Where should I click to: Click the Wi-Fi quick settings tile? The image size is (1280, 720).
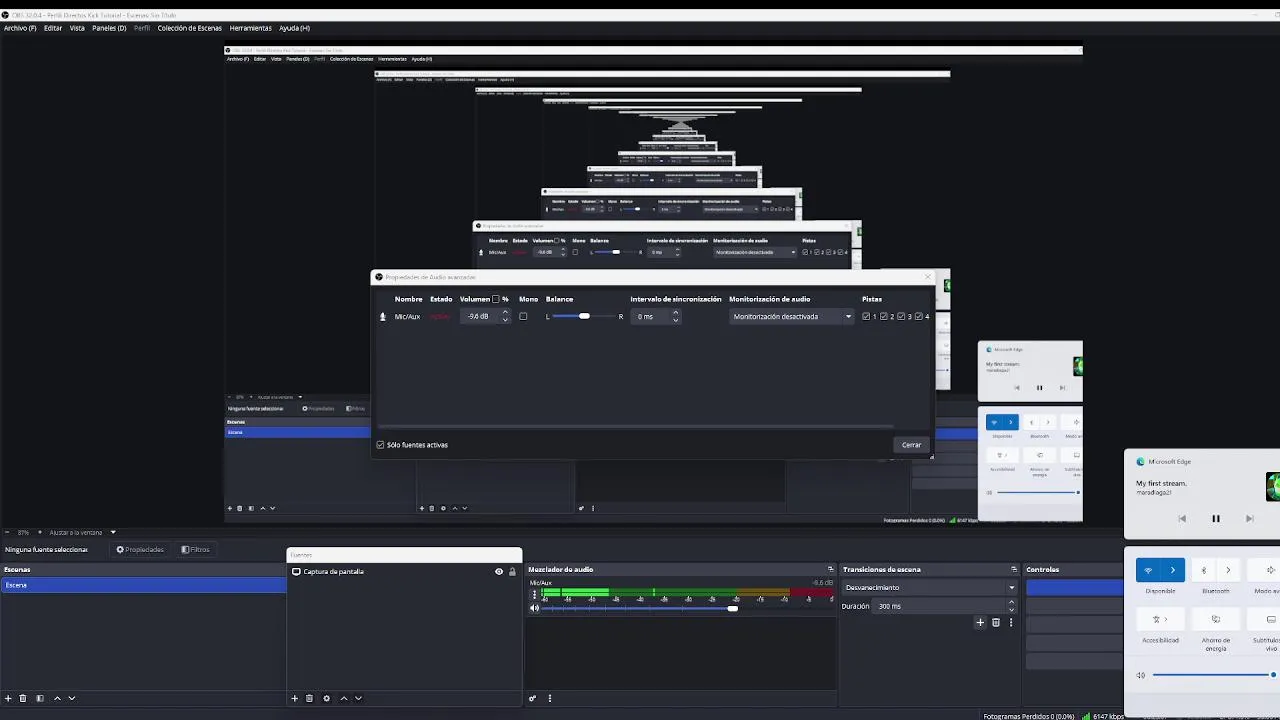[x=1148, y=570]
